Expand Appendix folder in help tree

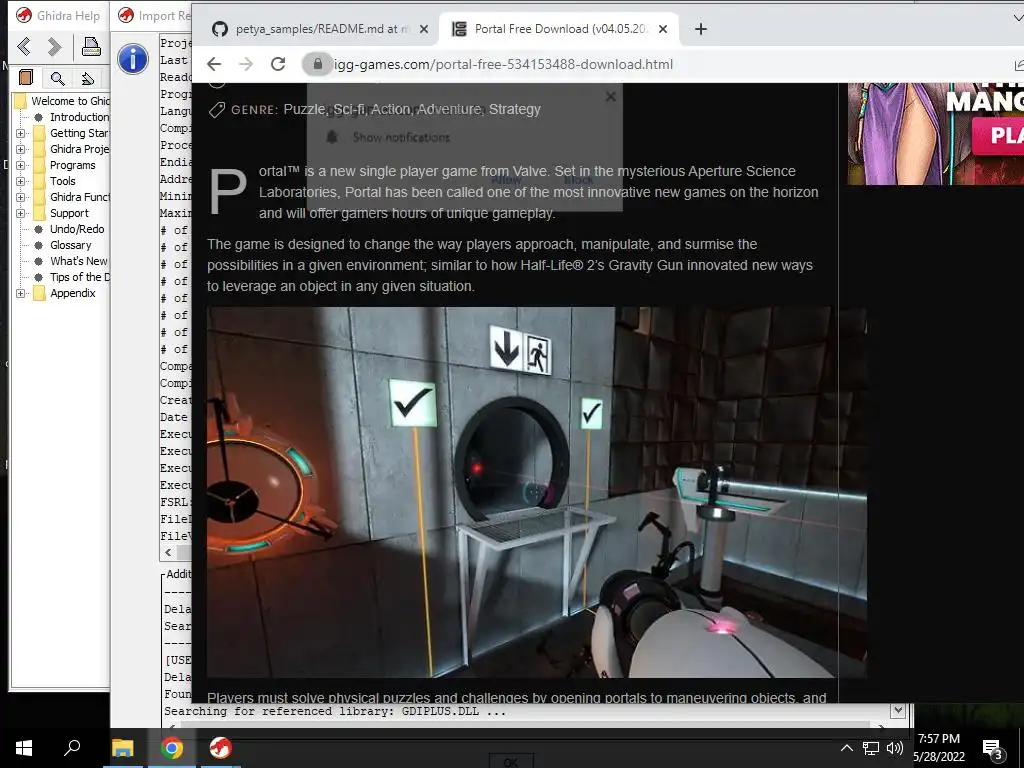(20, 293)
